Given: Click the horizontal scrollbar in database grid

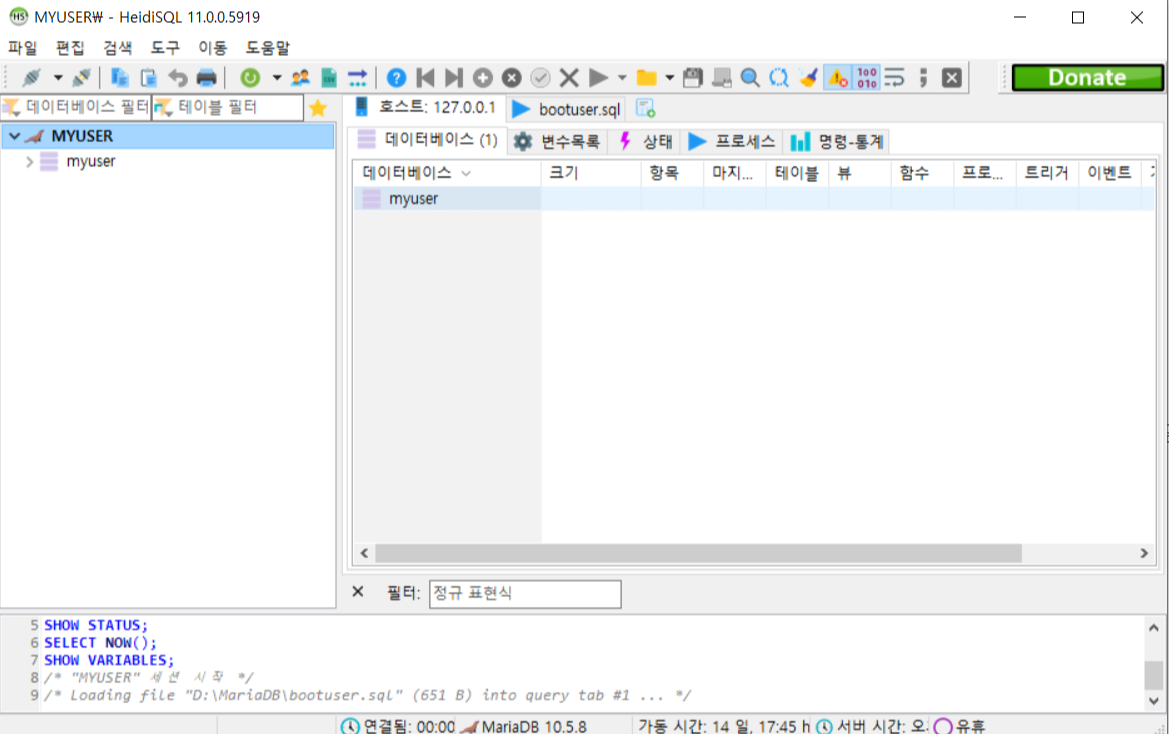Looking at the screenshot, I should click(698, 553).
